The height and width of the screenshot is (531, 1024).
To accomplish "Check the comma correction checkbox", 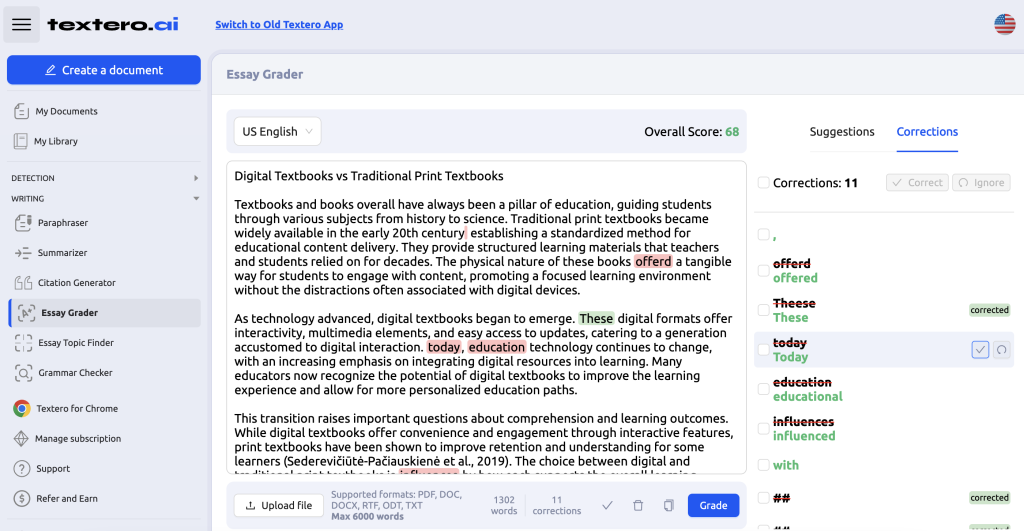I will 763,234.
